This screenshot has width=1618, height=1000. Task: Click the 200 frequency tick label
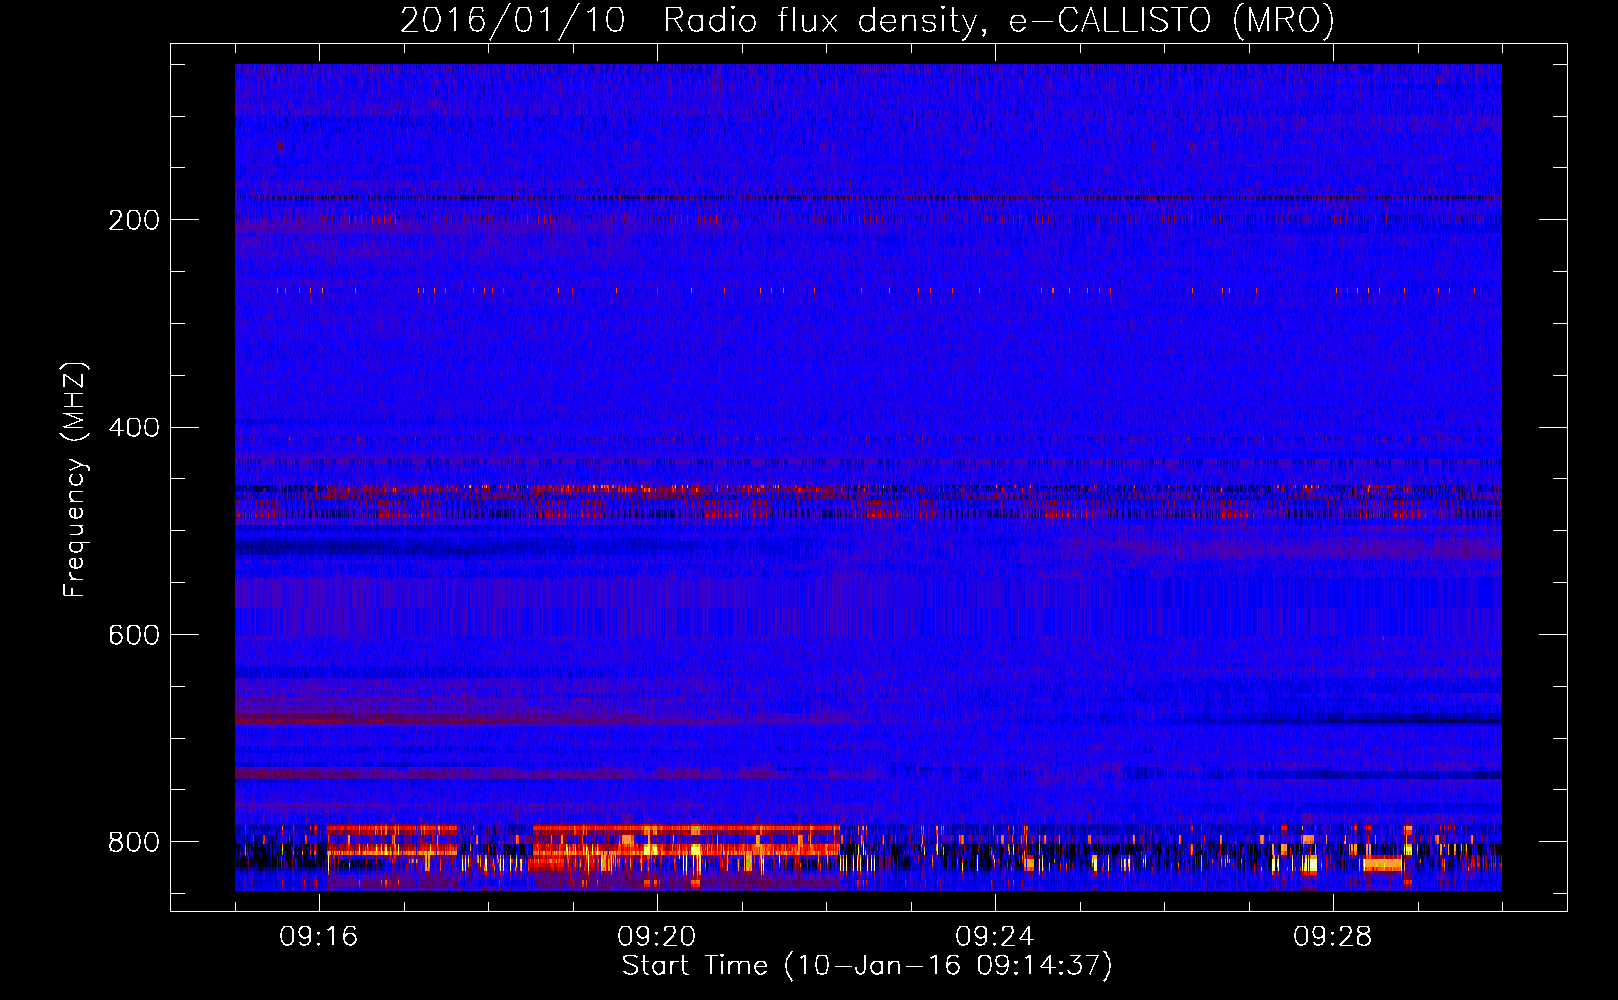coord(134,220)
